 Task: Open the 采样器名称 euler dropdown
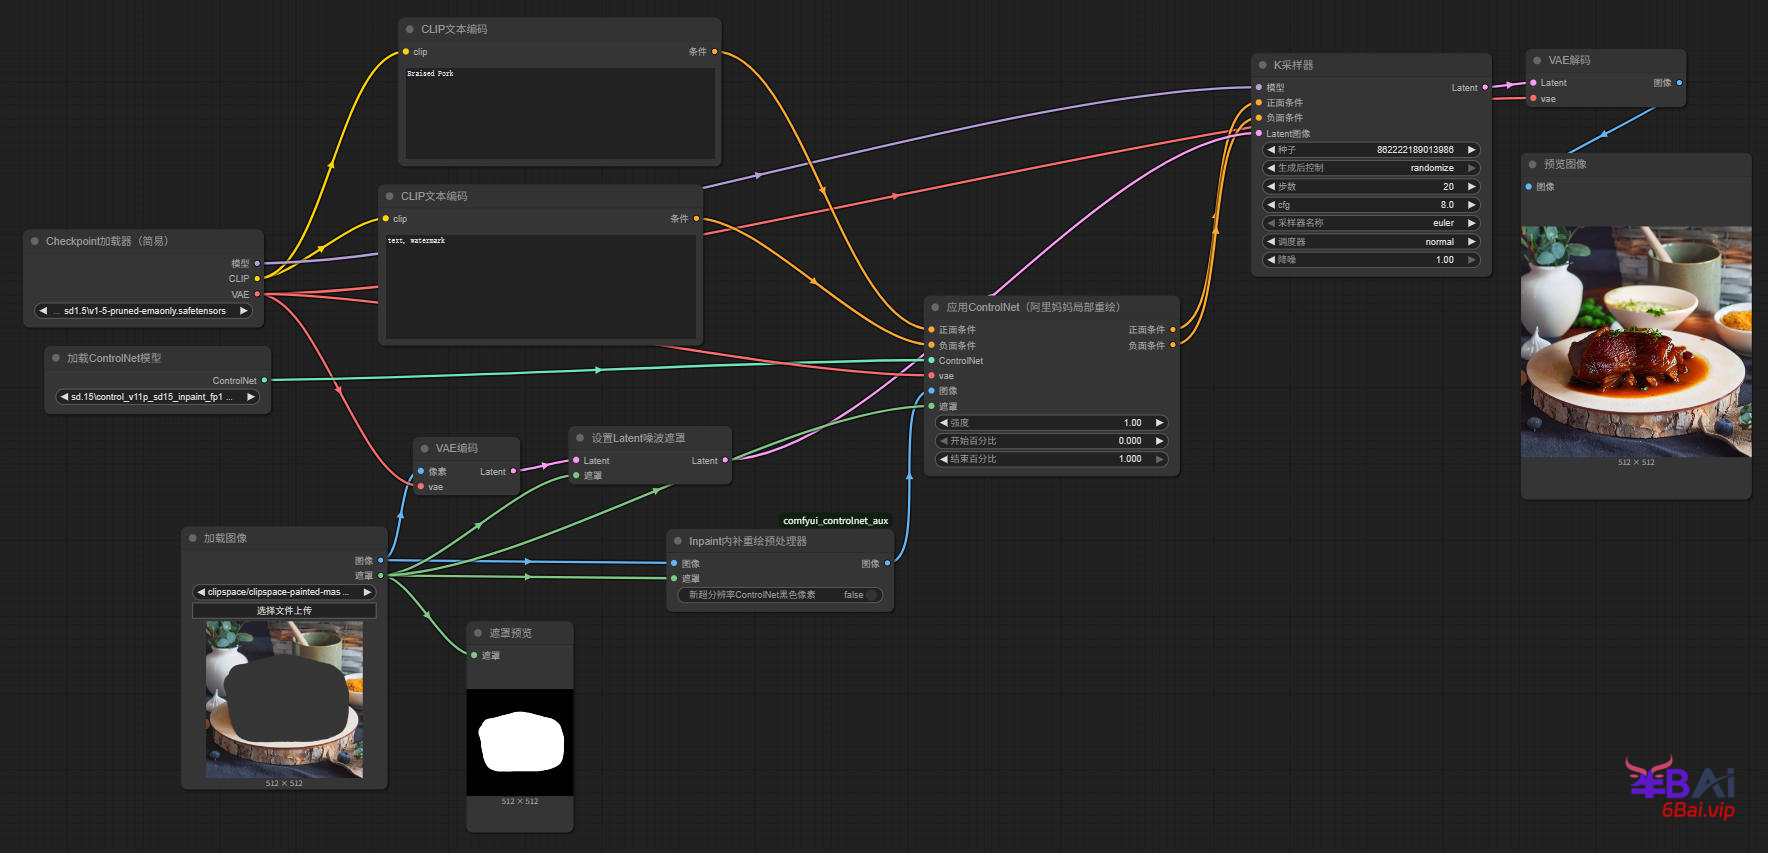1371,223
